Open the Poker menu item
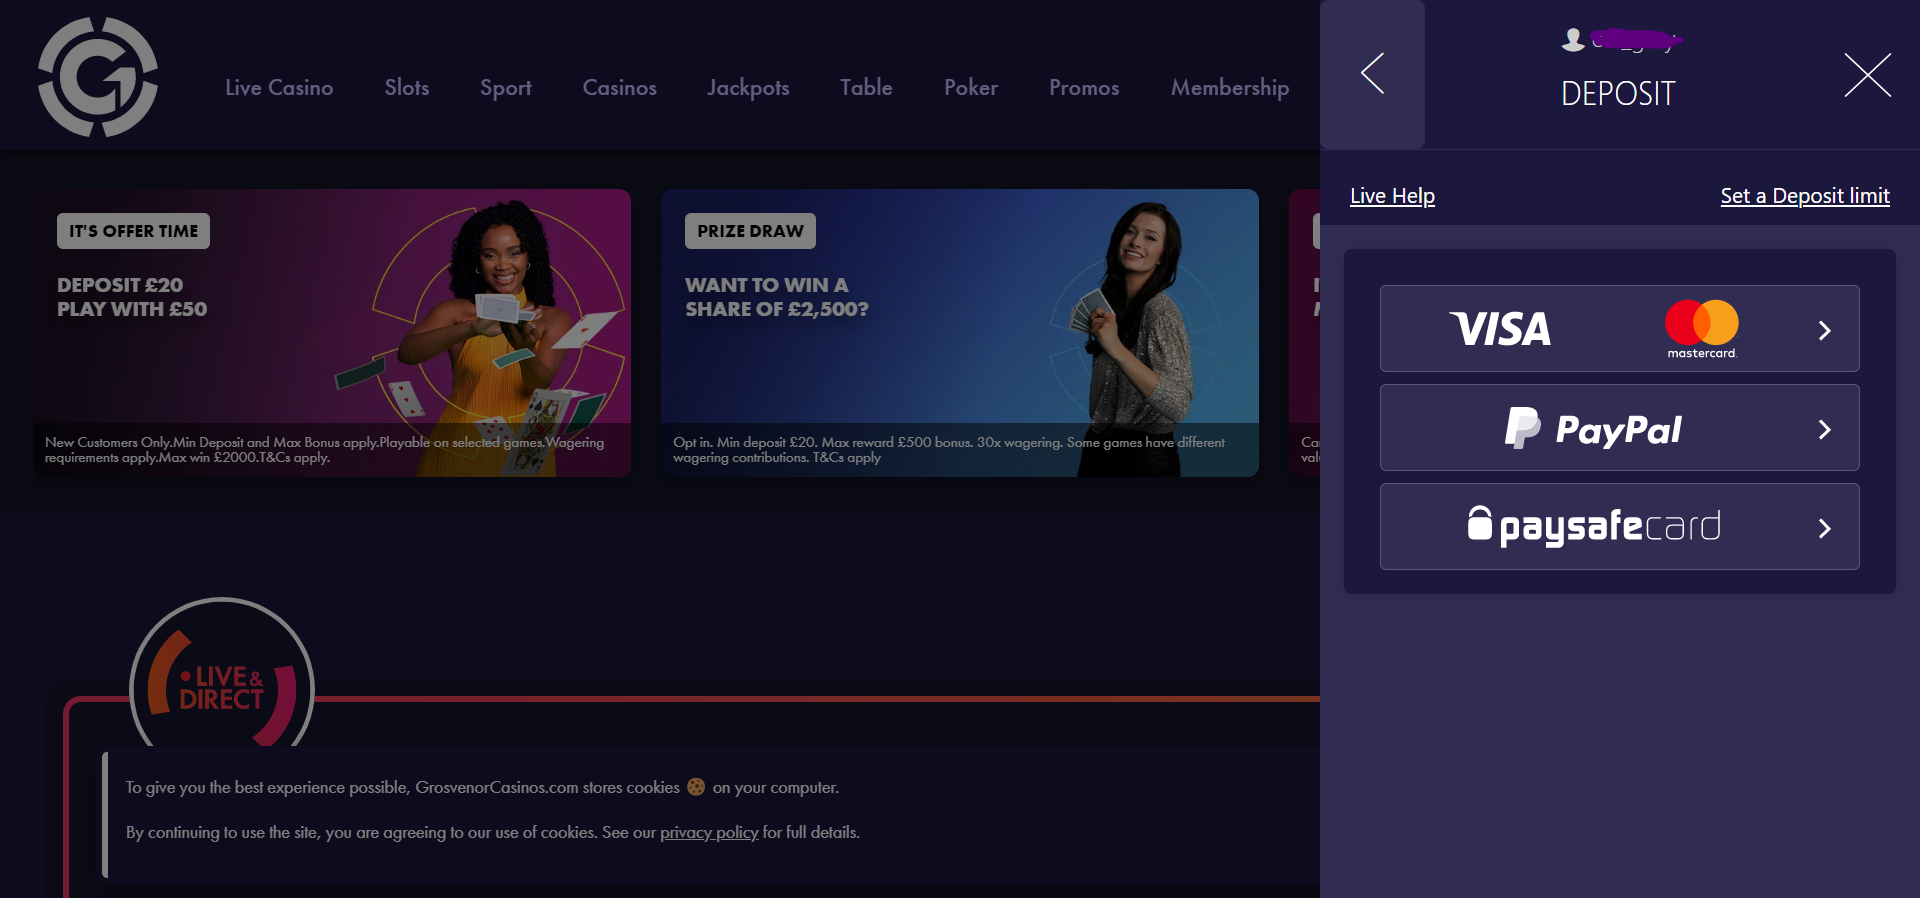This screenshot has height=898, width=1920. tap(971, 88)
